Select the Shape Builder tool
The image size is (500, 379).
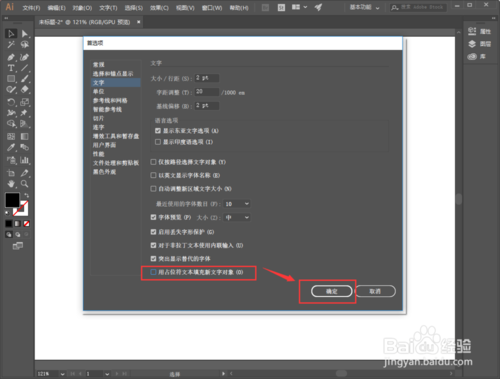[x=11, y=124]
